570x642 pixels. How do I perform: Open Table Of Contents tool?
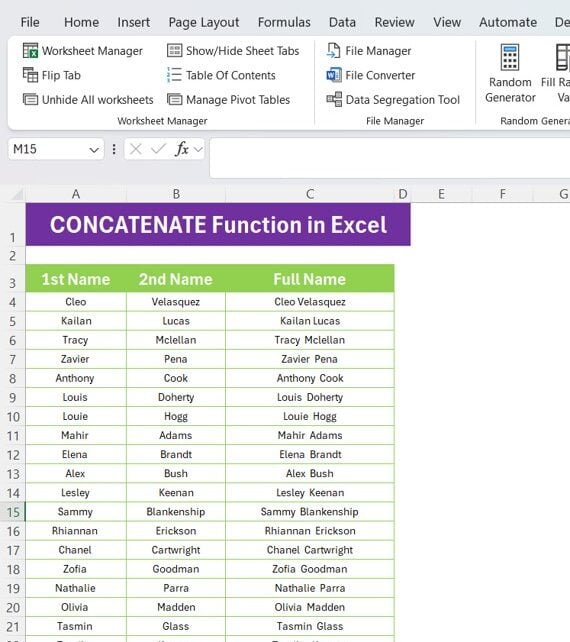coord(221,75)
